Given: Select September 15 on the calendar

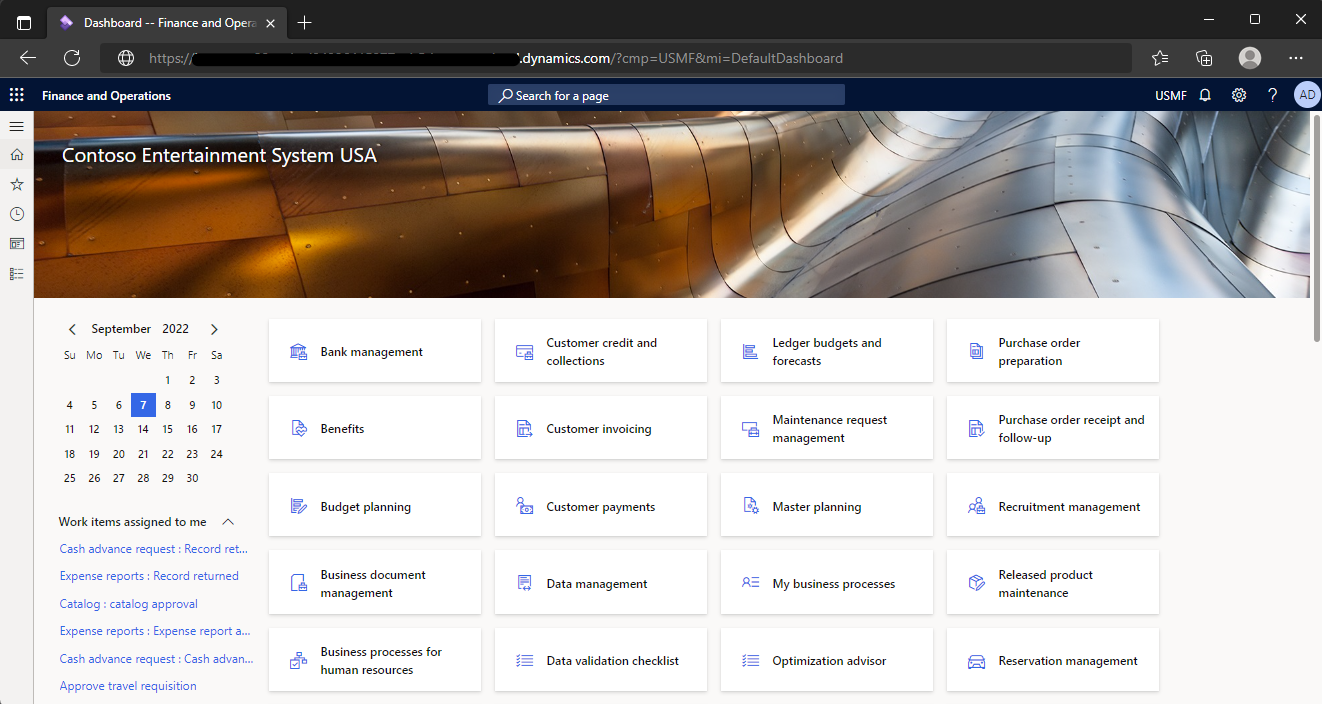Looking at the screenshot, I should [167, 429].
